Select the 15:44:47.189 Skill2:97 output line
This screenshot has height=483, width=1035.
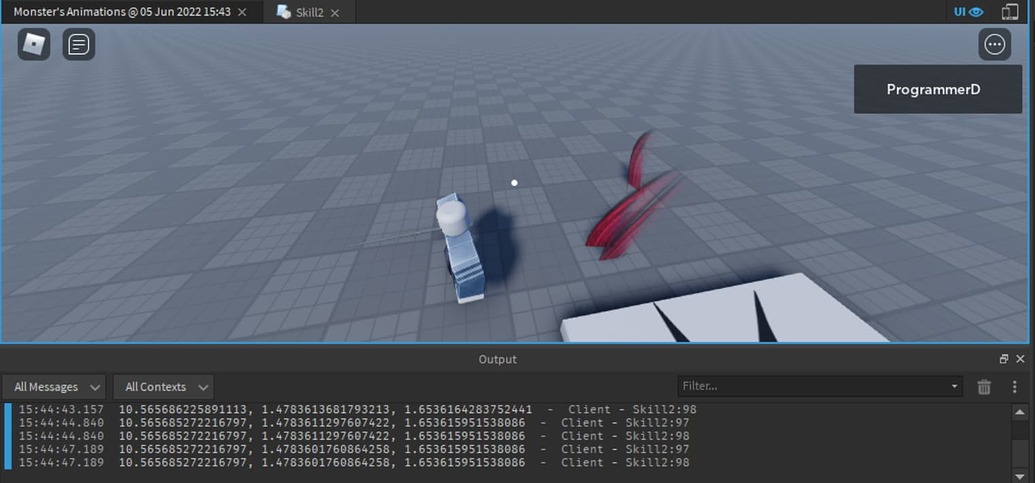coord(354,449)
